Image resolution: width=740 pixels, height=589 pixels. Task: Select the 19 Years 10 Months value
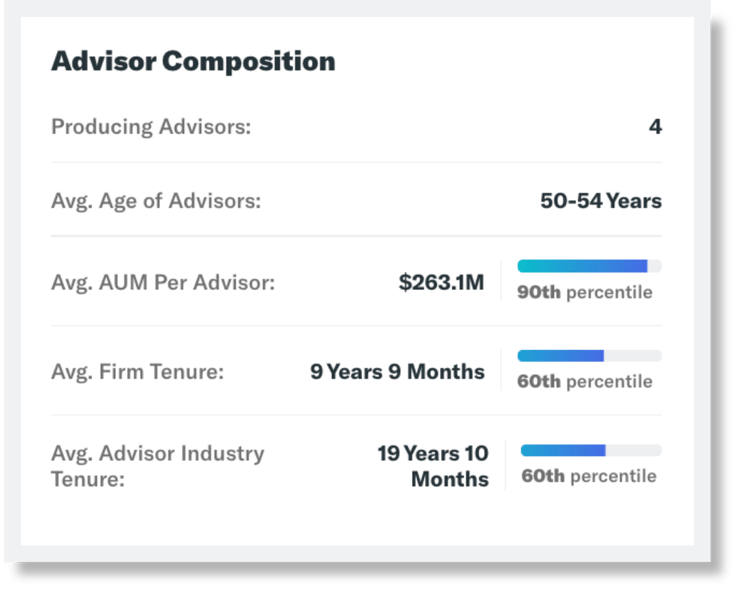(x=433, y=466)
